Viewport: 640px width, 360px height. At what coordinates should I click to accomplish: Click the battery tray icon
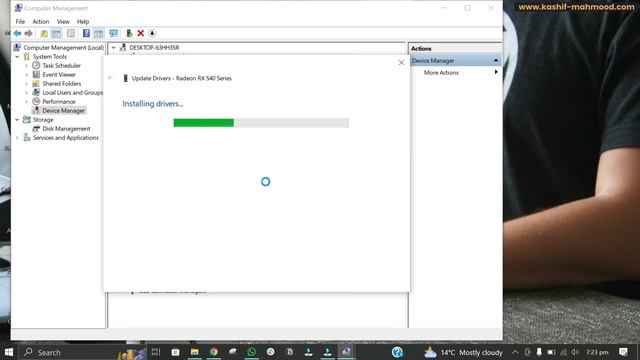pyautogui.click(x=551, y=352)
